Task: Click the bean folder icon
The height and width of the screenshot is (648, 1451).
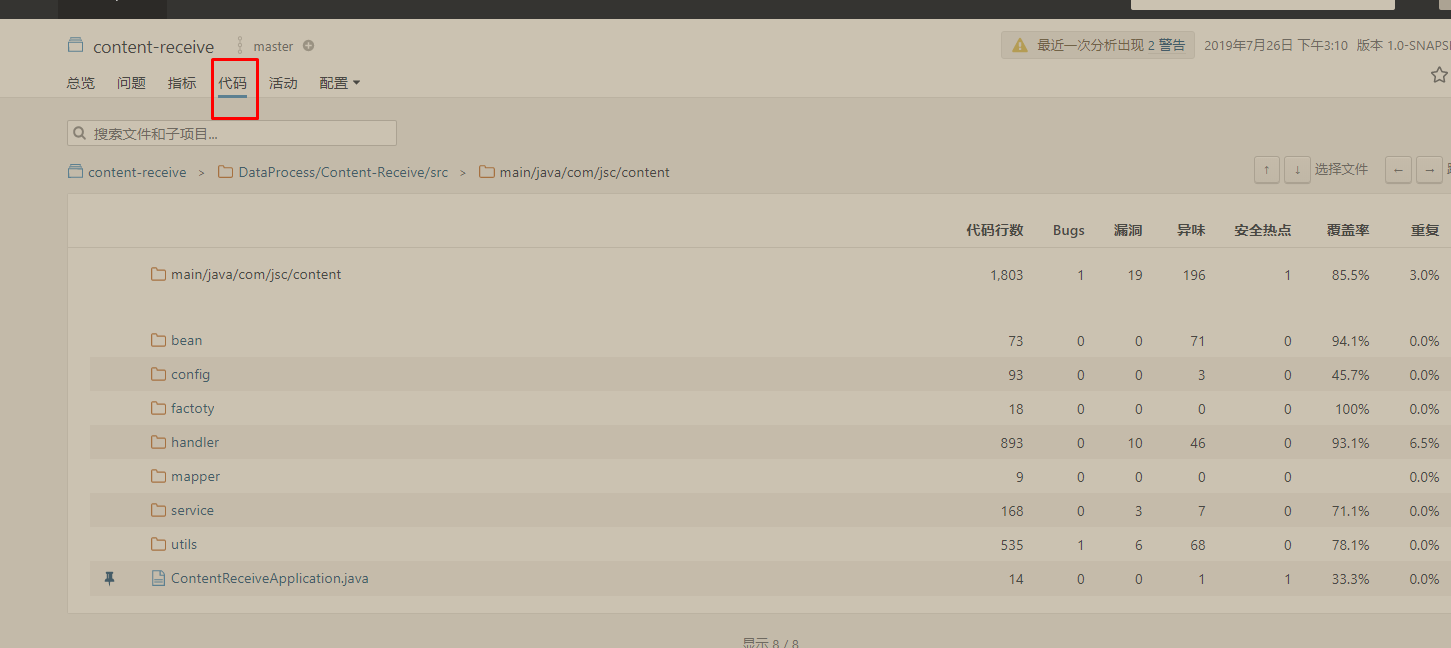Action: click(x=158, y=340)
